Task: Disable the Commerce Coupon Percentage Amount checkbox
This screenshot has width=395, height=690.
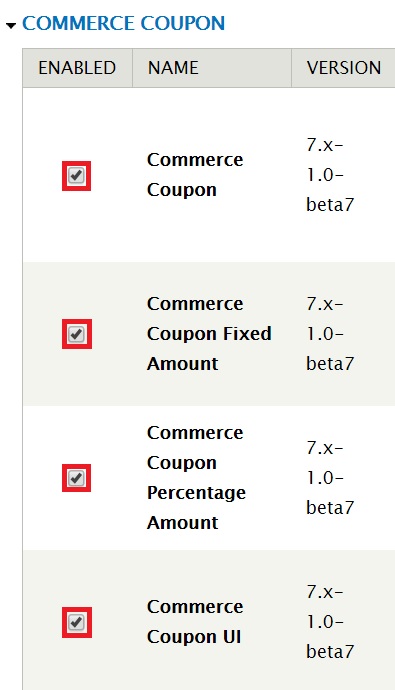Action: click(x=77, y=478)
